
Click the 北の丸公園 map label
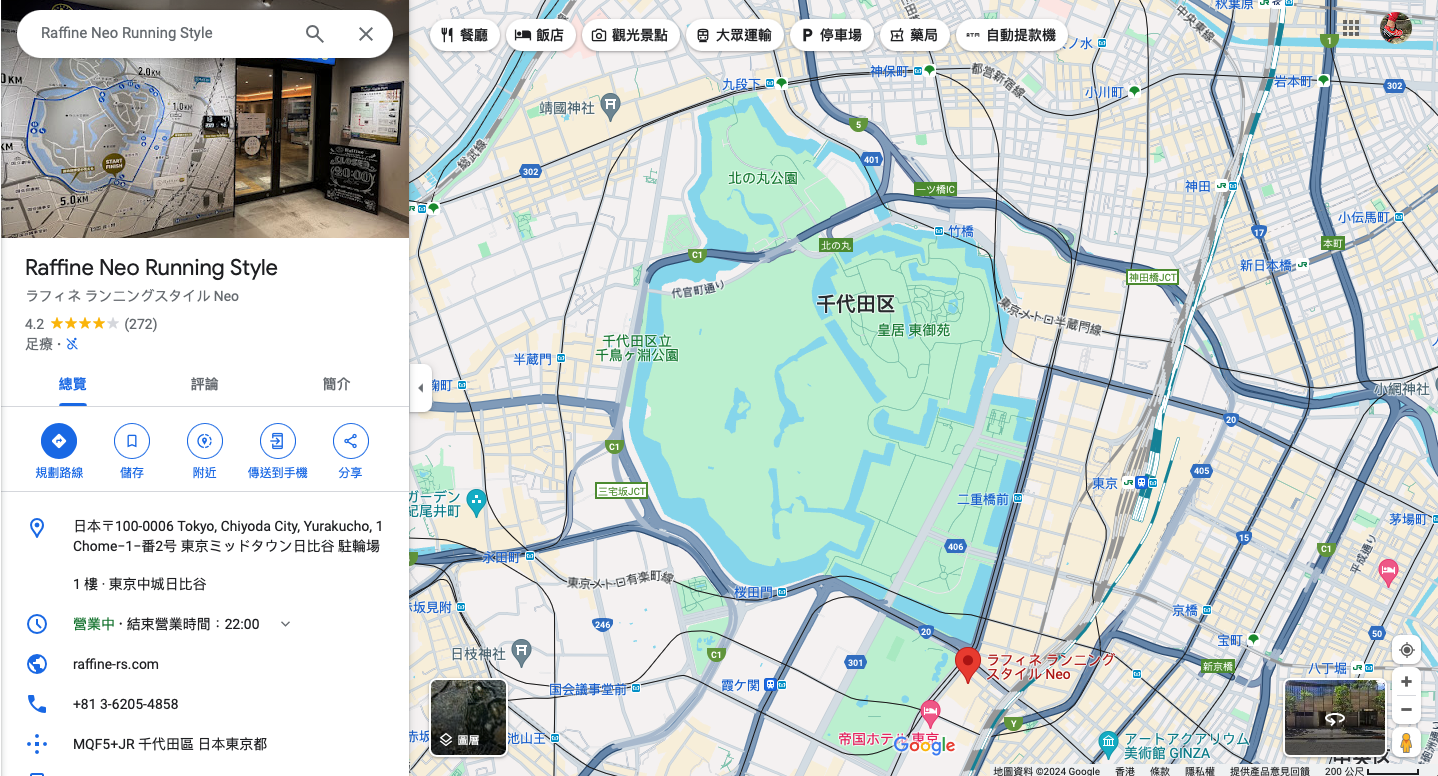tap(762, 178)
